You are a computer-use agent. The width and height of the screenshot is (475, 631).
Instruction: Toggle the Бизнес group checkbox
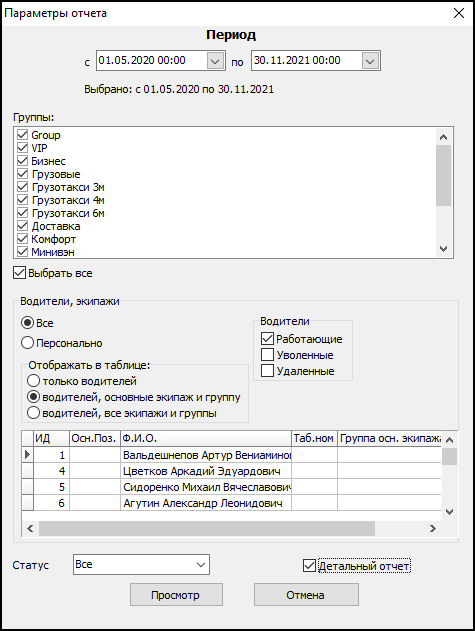[x=23, y=161]
